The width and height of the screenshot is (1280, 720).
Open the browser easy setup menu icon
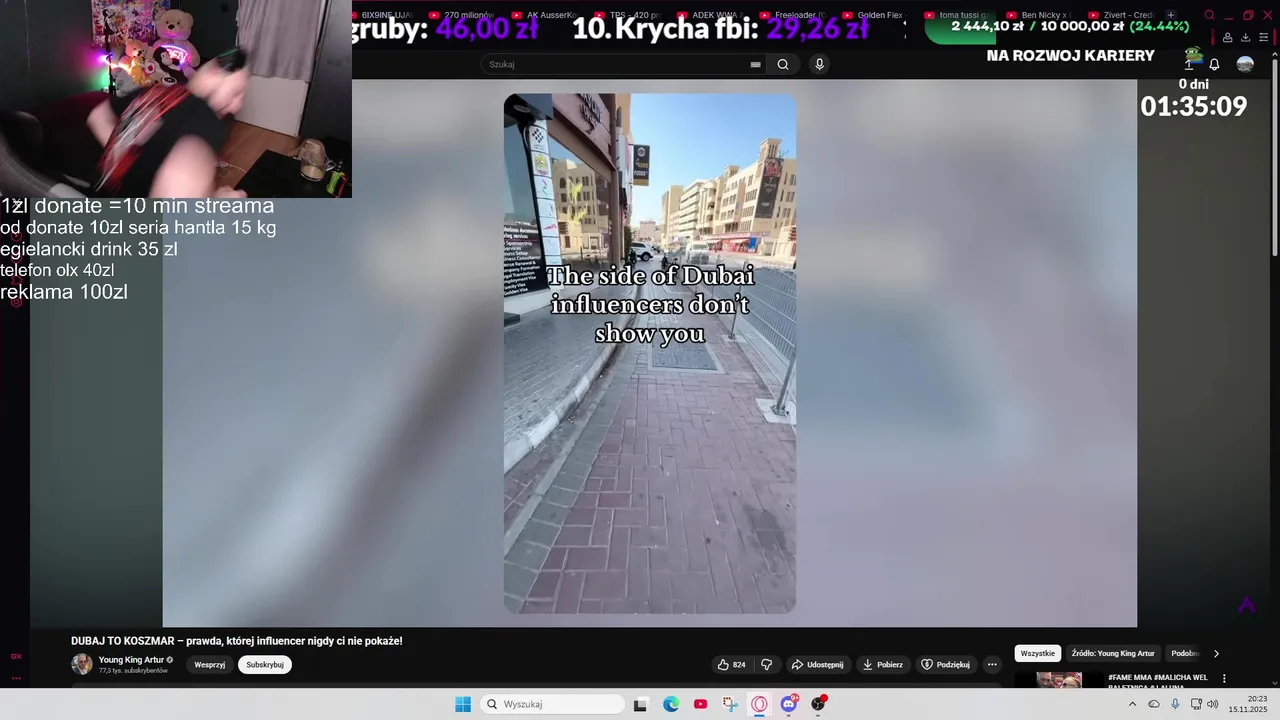[x=1263, y=37]
